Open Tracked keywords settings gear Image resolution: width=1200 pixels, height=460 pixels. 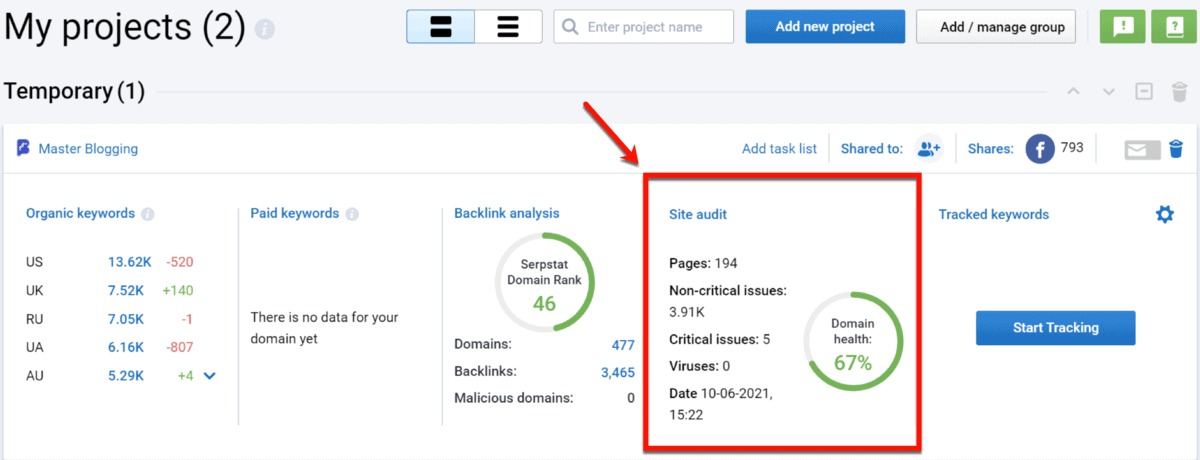(x=1165, y=214)
